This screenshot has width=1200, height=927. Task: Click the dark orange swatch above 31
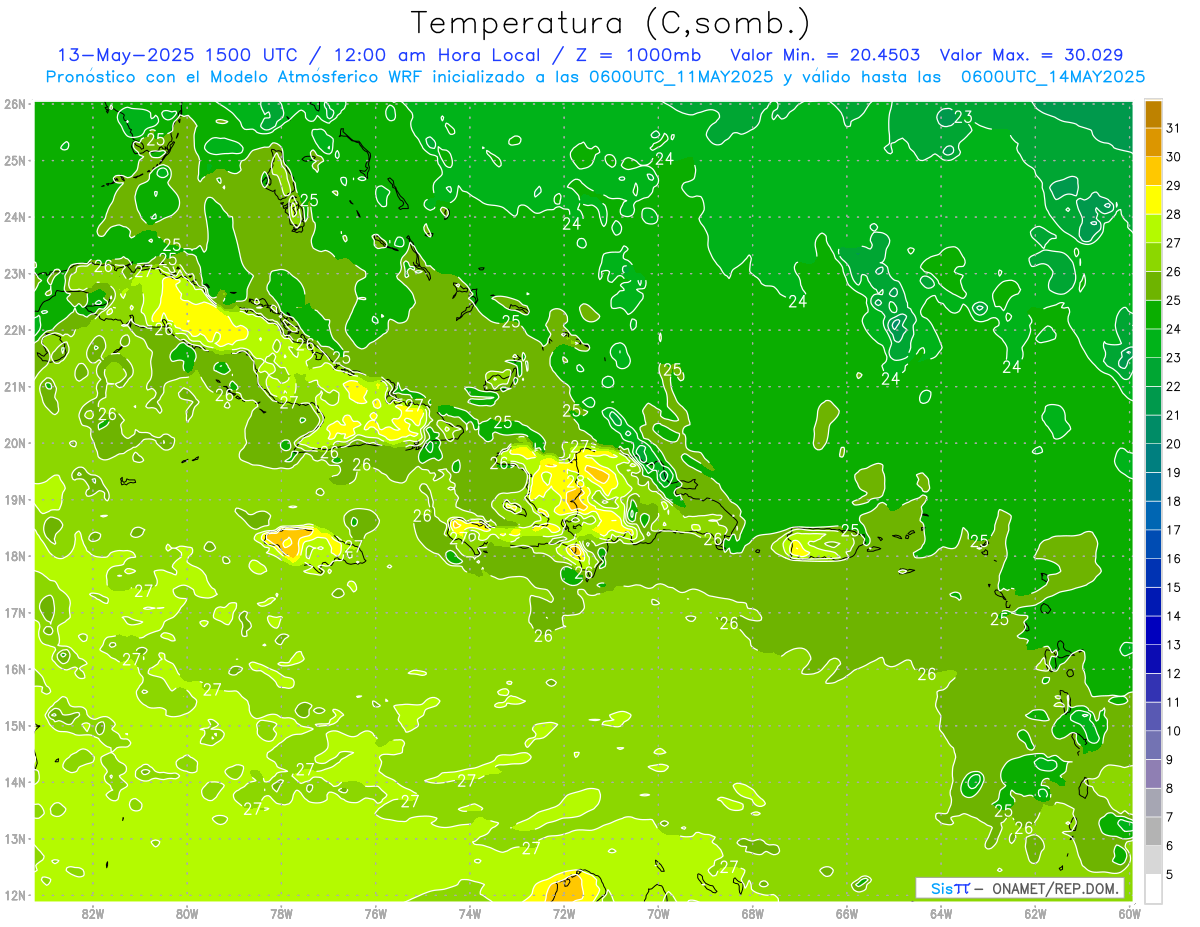pos(1153,114)
